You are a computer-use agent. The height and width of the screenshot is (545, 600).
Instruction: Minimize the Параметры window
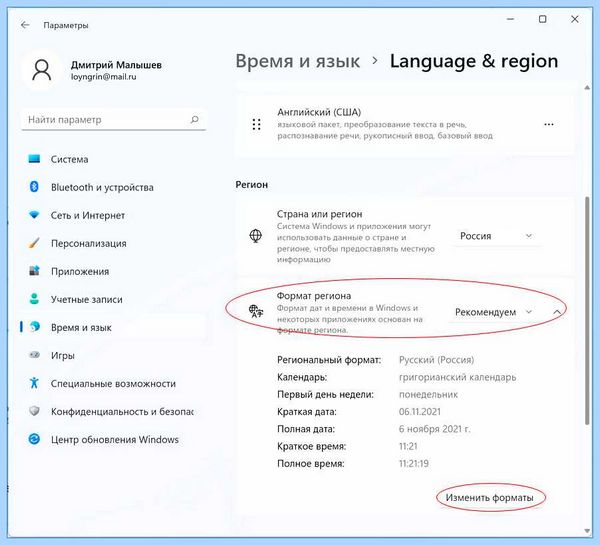510,19
